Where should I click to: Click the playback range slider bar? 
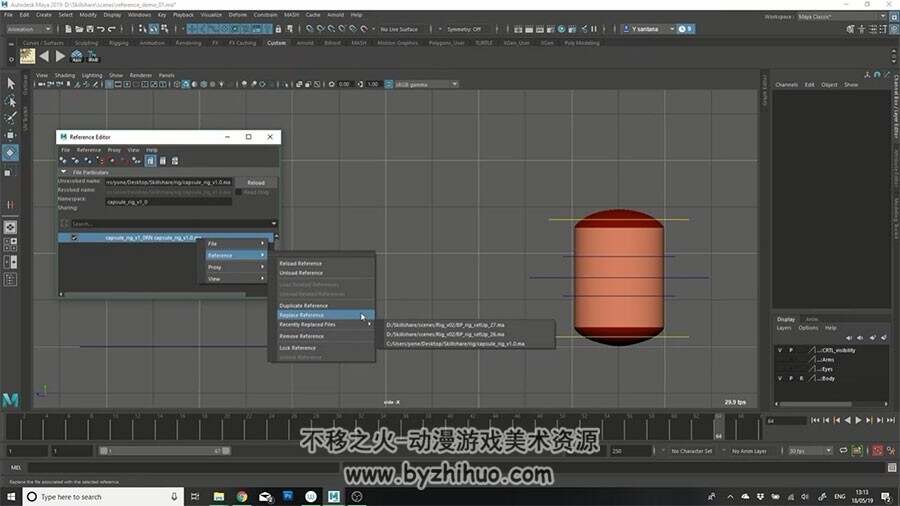165,451
